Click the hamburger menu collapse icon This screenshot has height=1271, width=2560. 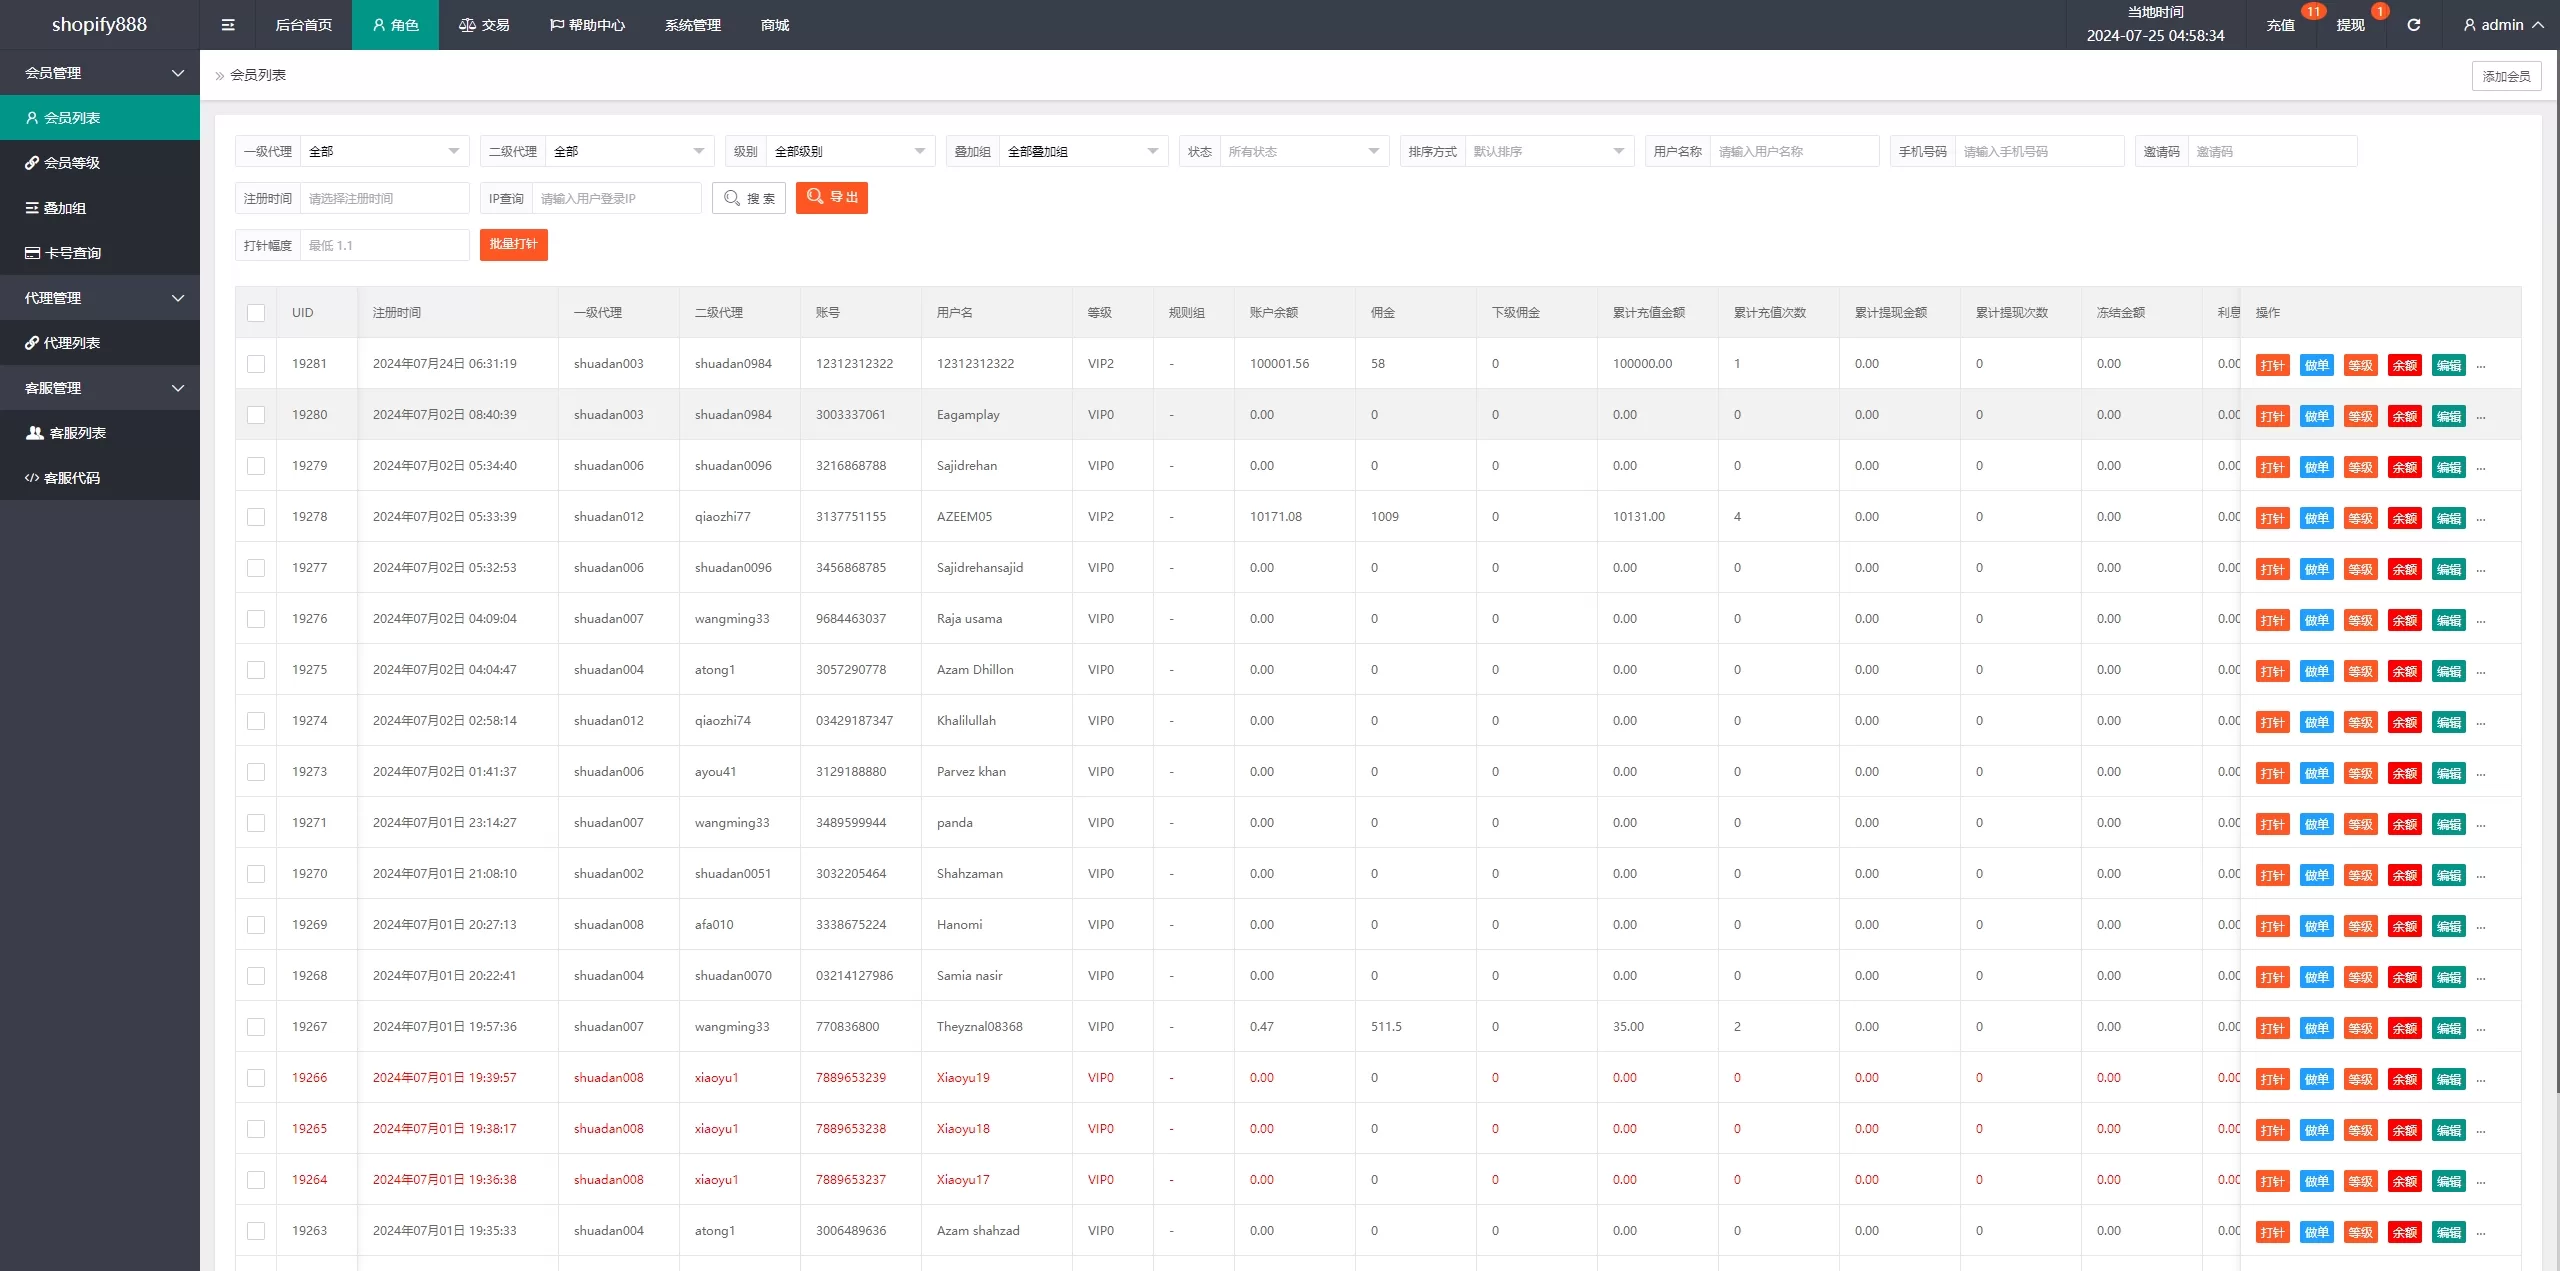228,25
